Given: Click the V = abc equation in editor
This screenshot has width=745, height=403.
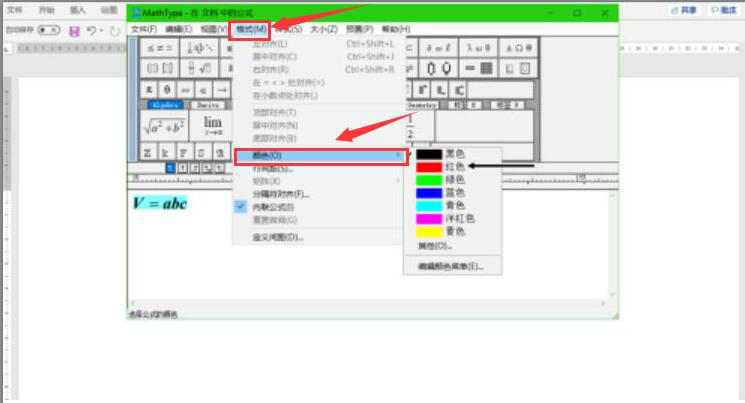Looking at the screenshot, I should [x=160, y=203].
